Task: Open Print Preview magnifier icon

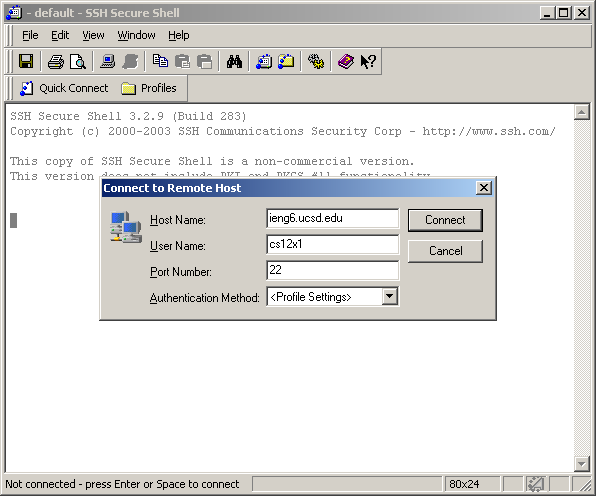Action: click(78, 61)
